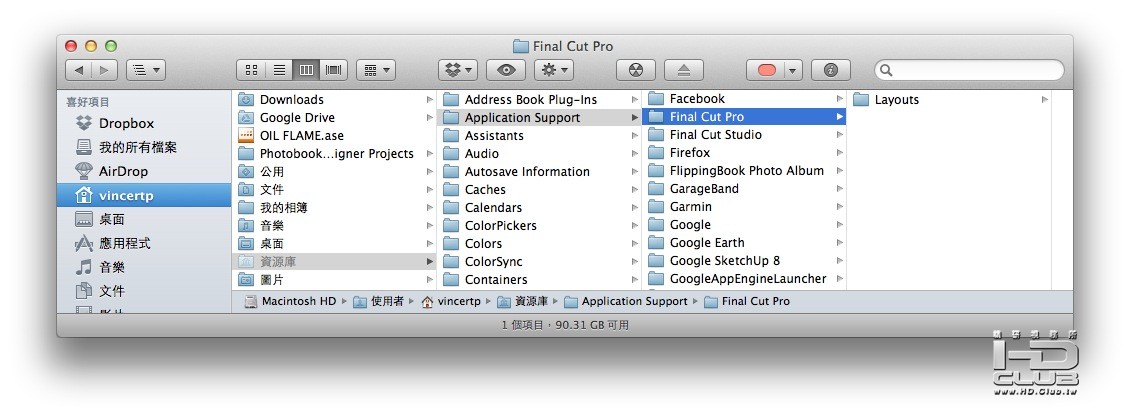Click vincertp in the path bar

click(450, 301)
